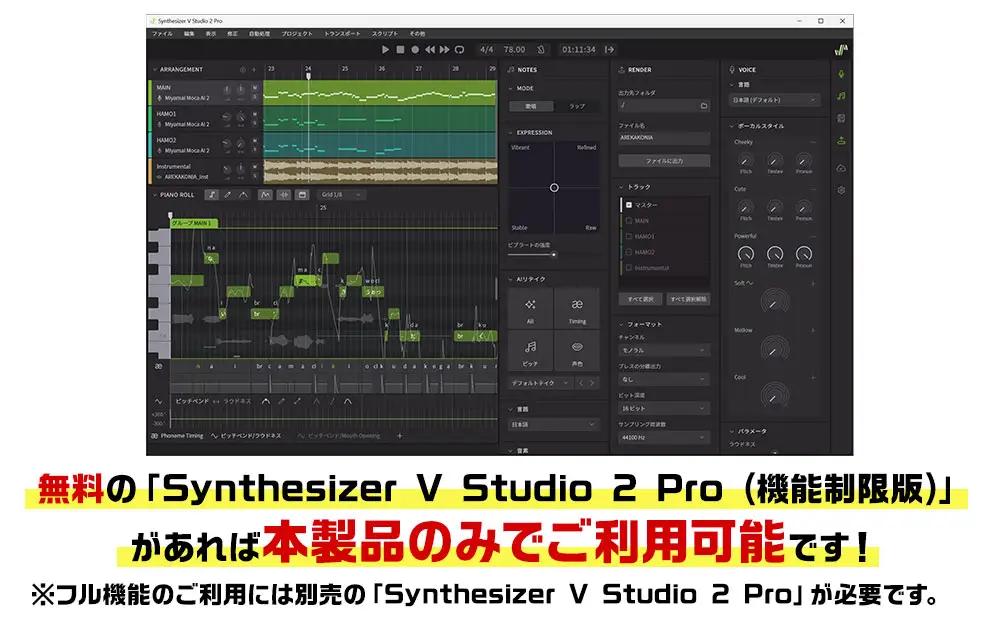The image size is (1000, 620).
Task: Click the phoneme ae icon below piano roll
Action: click(x=158, y=366)
